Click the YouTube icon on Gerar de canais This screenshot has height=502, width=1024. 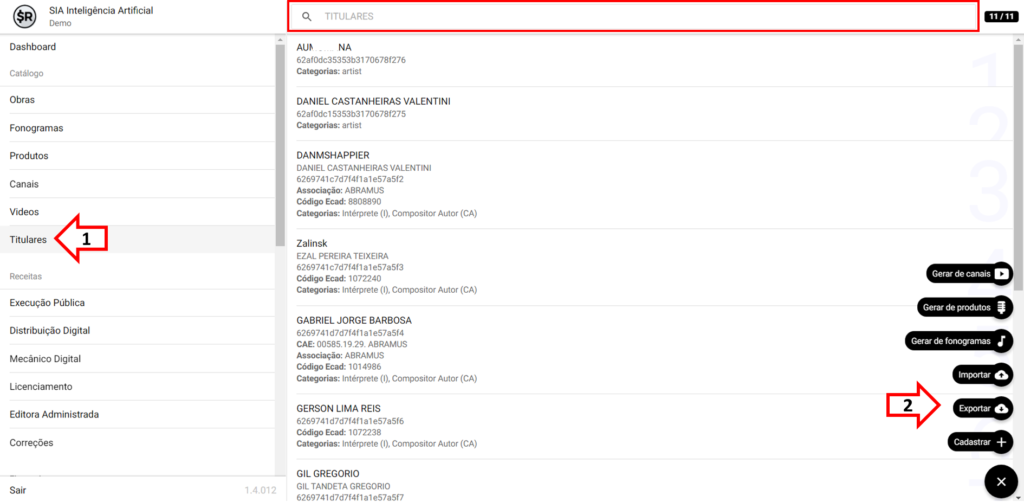pos(1001,274)
